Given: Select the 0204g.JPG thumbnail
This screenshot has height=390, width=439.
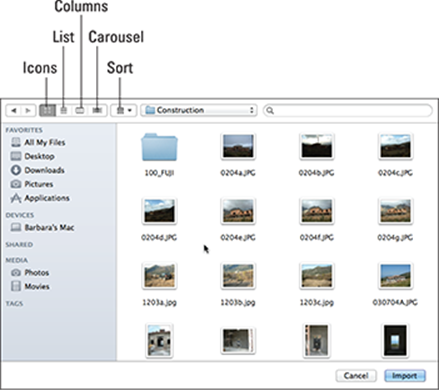Looking at the screenshot, I should pyautogui.click(x=395, y=211).
